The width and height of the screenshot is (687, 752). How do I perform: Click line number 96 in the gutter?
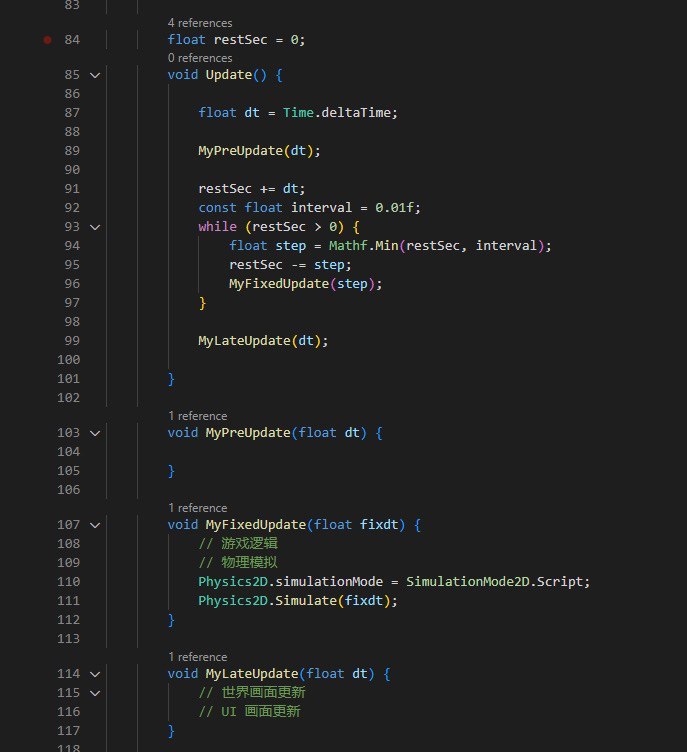(x=72, y=284)
